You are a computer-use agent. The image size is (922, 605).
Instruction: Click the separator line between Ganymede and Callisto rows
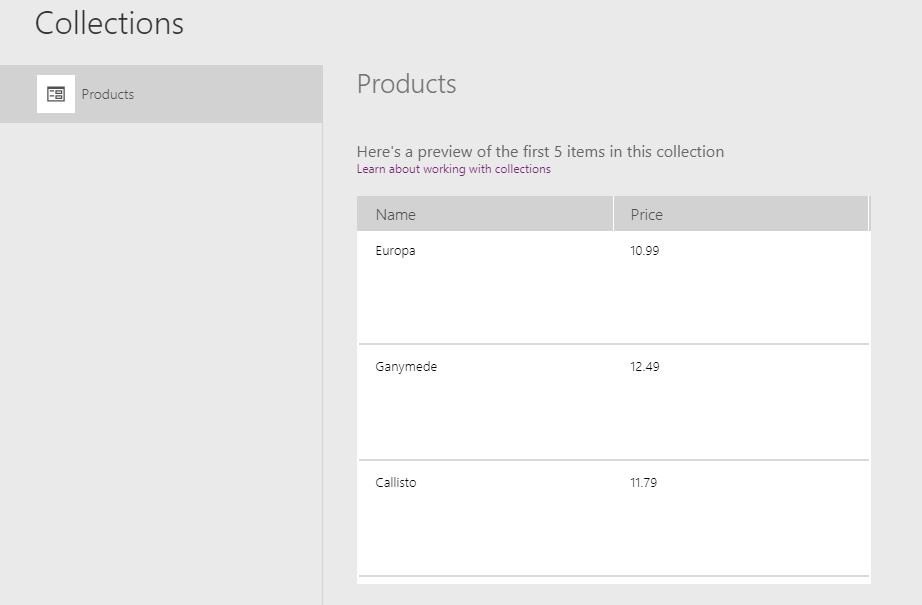[x=613, y=459]
